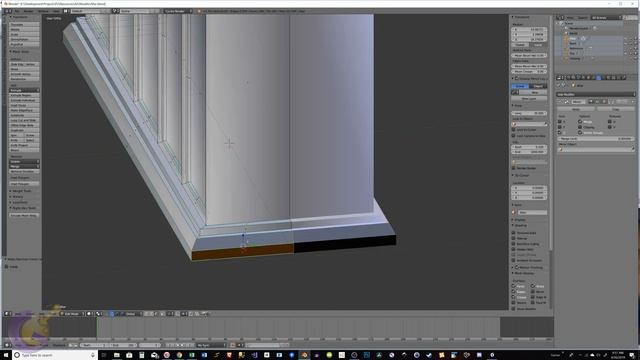Open the Edit Mode selector in viewport header
Viewport: 640px width, 360px height.
[72, 314]
